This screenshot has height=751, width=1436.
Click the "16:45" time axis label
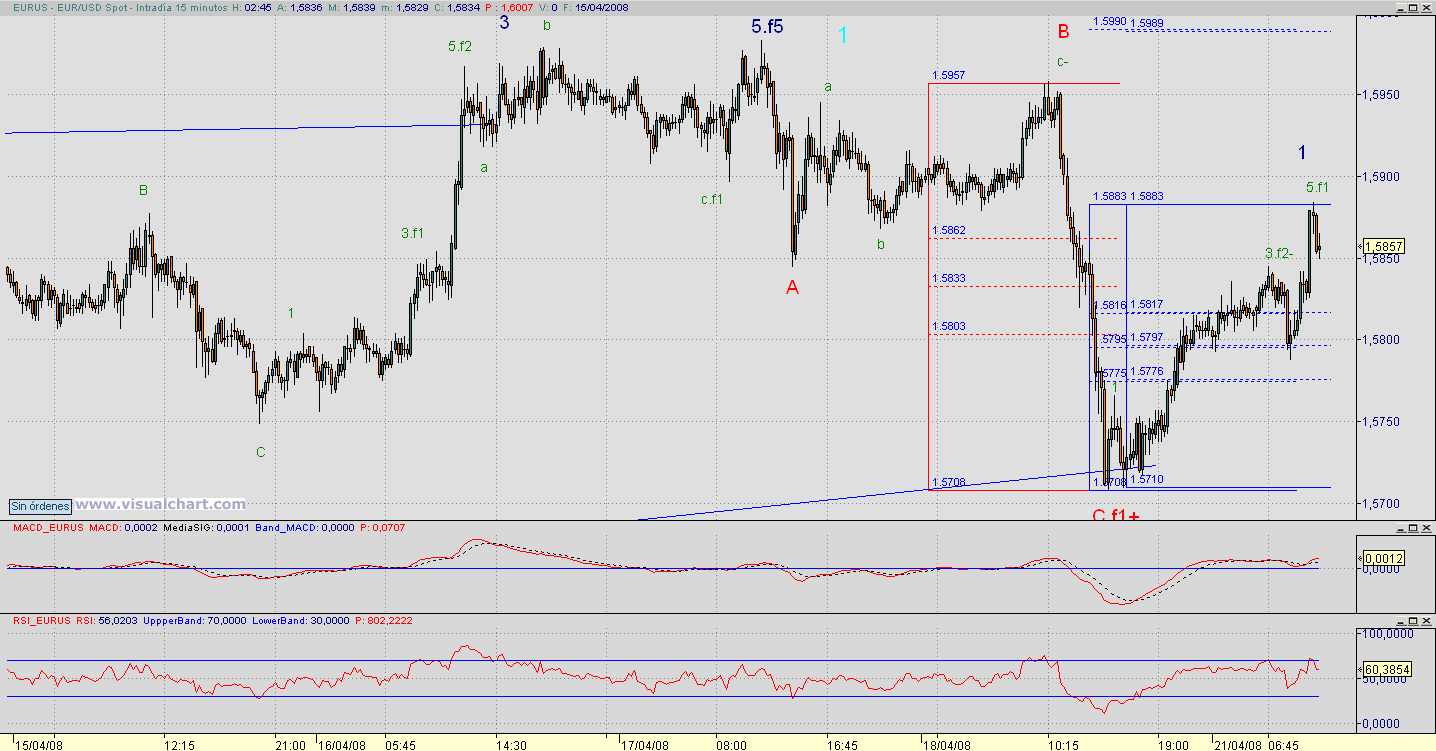click(843, 744)
